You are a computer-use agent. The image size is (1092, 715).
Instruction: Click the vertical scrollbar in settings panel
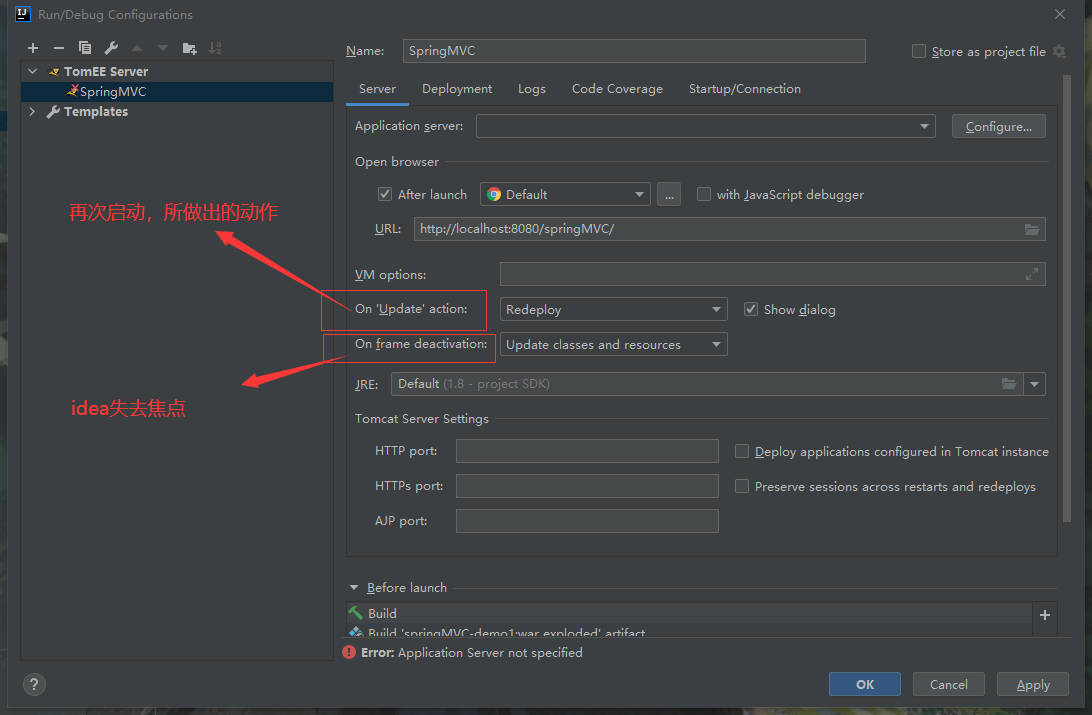(1067, 299)
